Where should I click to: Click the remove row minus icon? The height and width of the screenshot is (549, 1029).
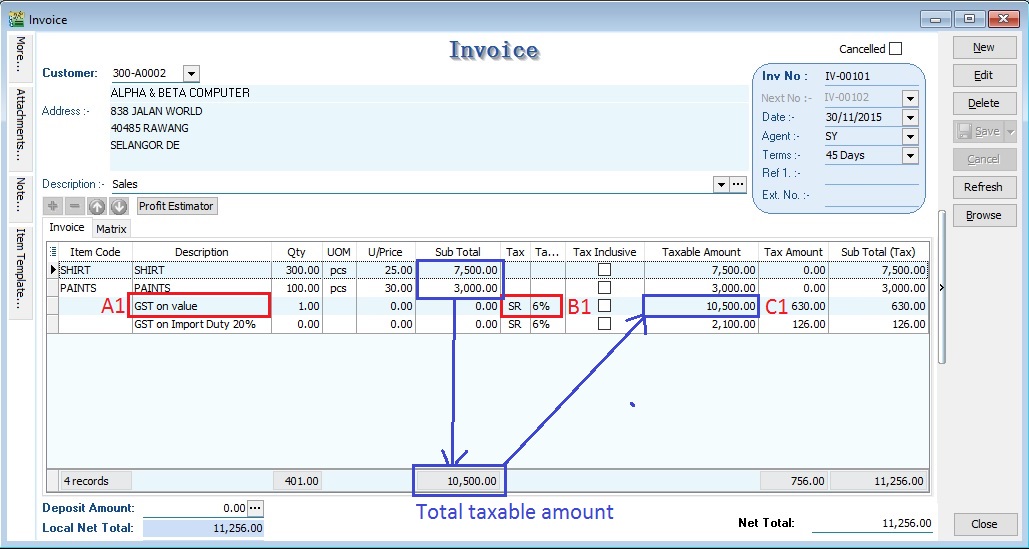click(74, 206)
